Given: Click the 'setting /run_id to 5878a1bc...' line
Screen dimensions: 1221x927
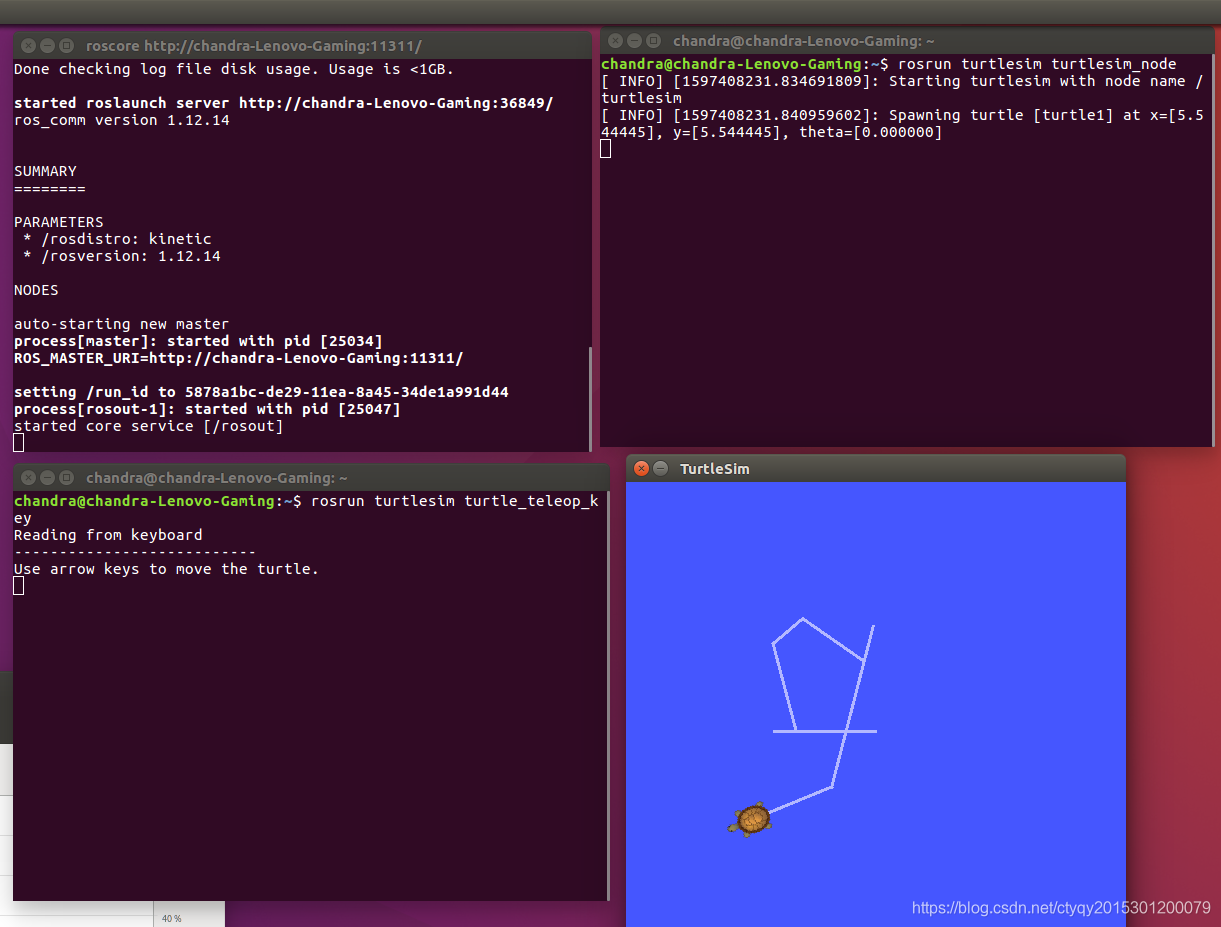Looking at the screenshot, I should [x=261, y=392].
